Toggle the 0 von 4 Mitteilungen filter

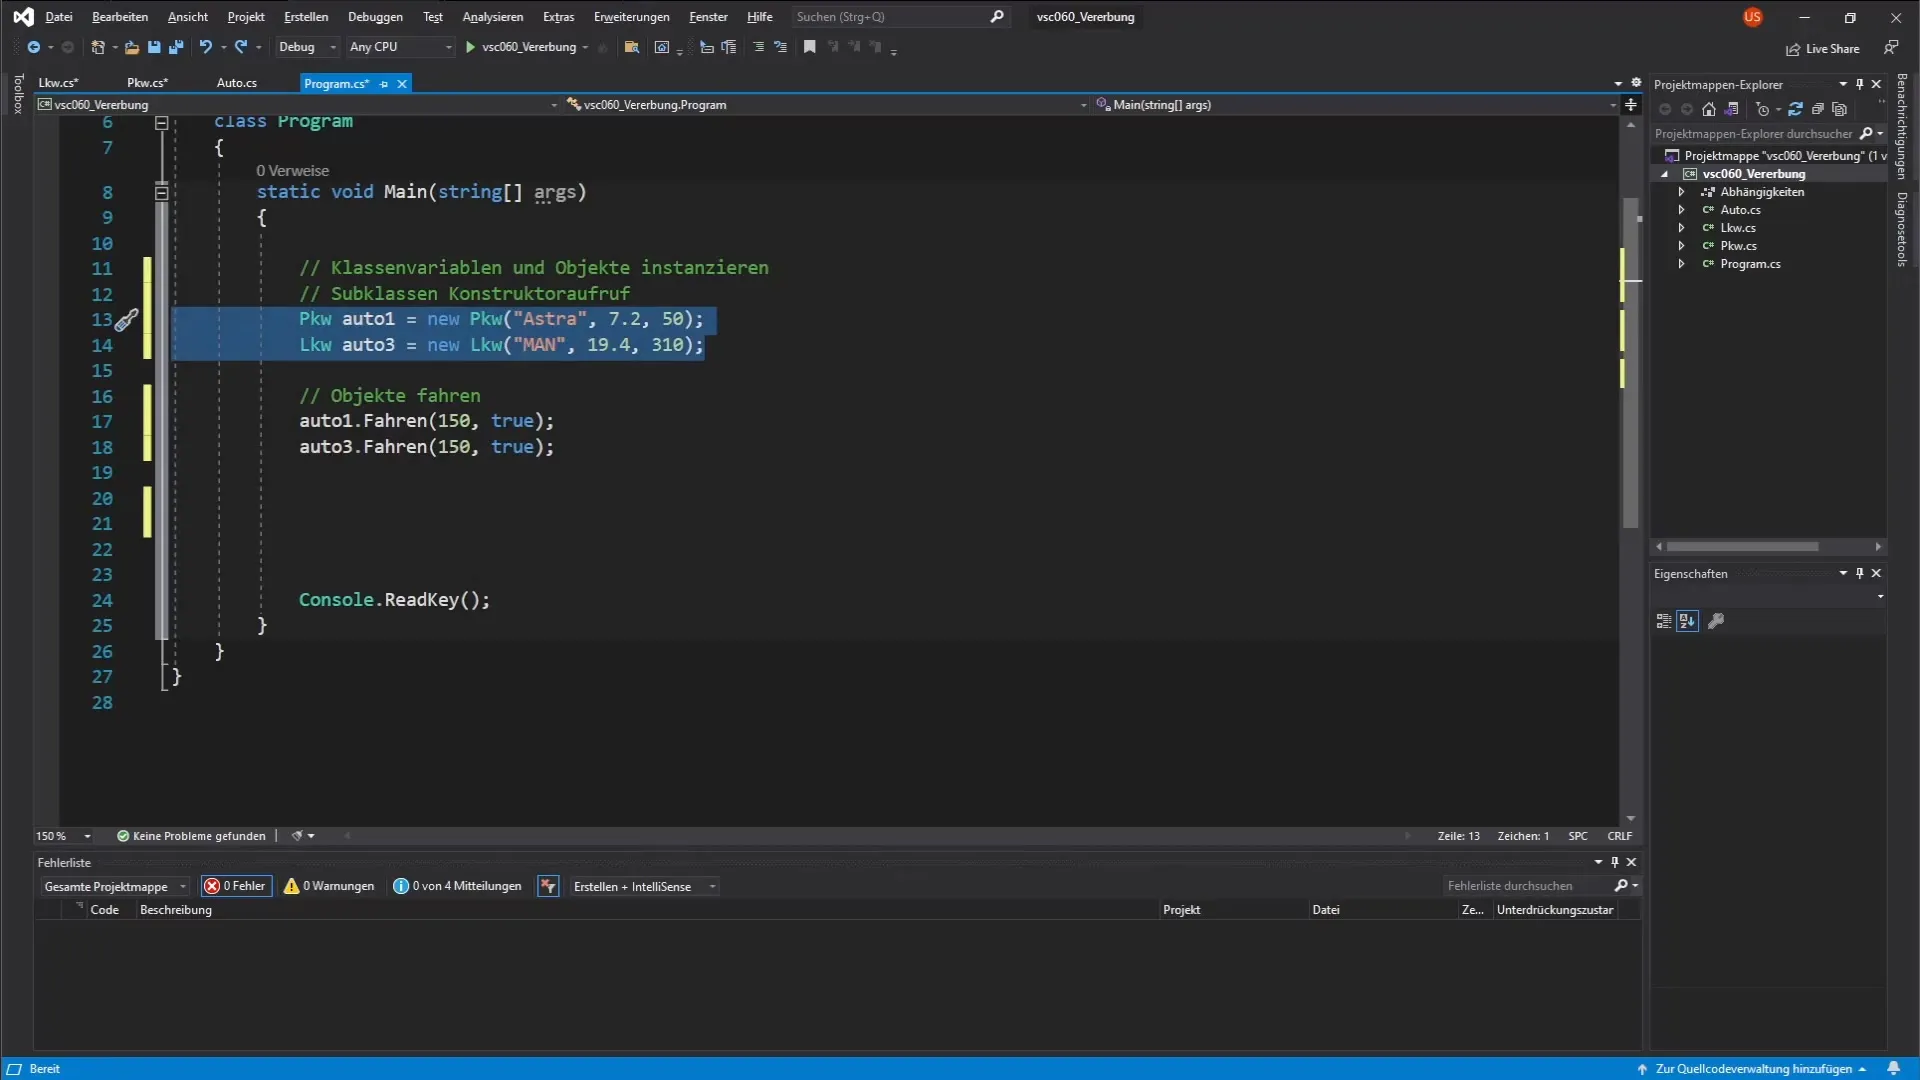[x=458, y=886]
